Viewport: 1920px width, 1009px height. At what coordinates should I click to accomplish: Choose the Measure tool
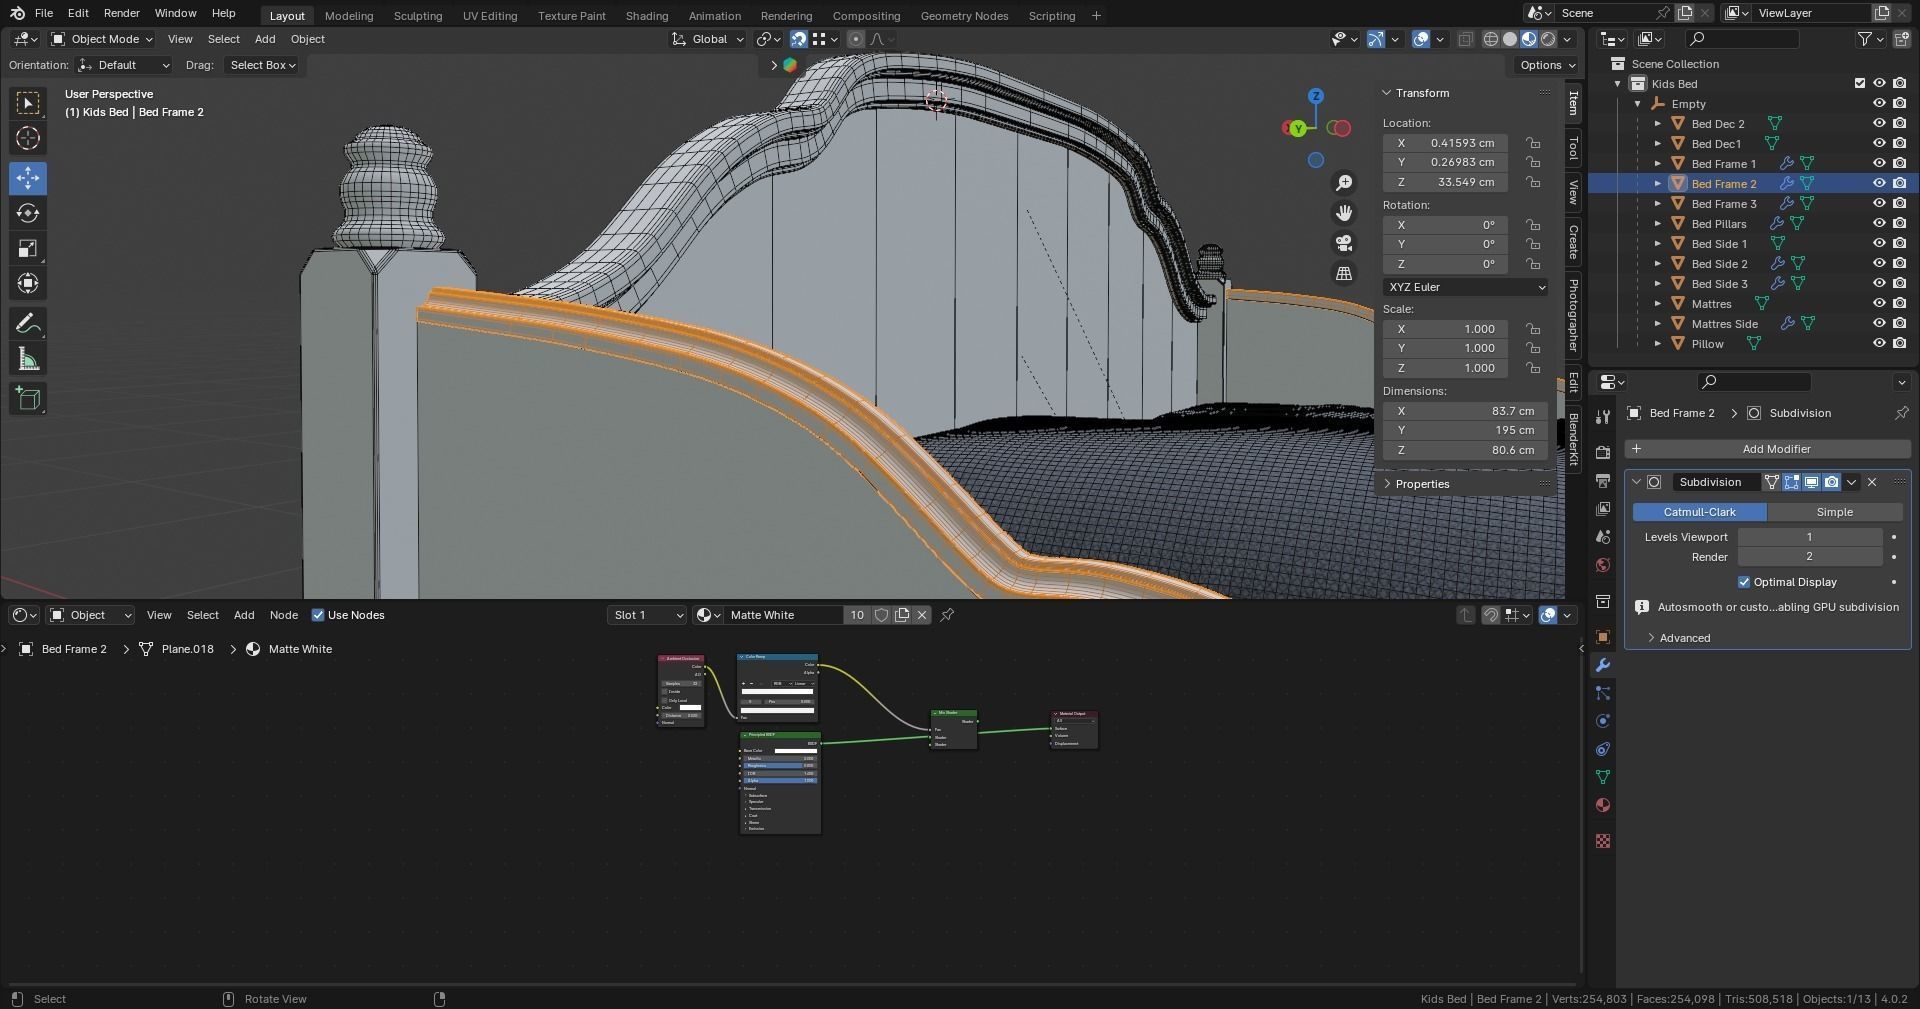point(28,360)
